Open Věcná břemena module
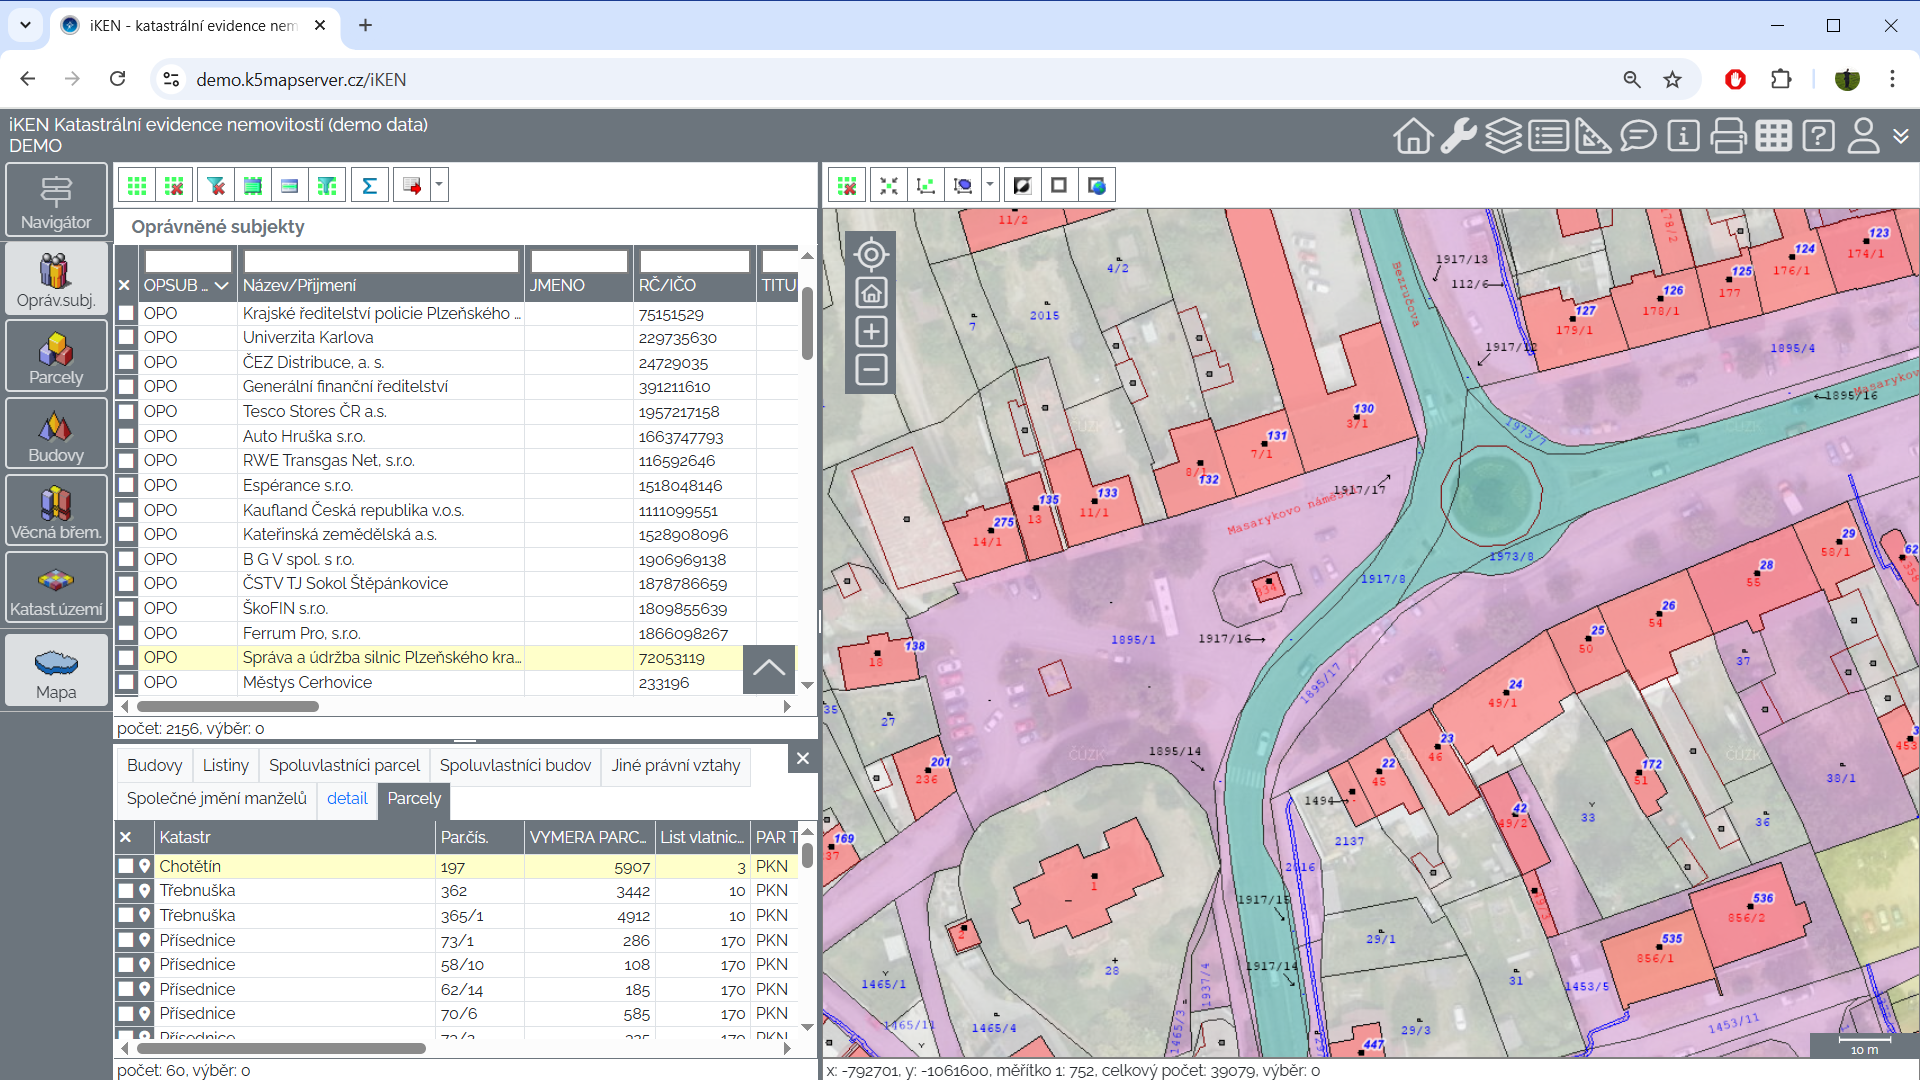Screen dimensions: 1920x1080 [56, 510]
